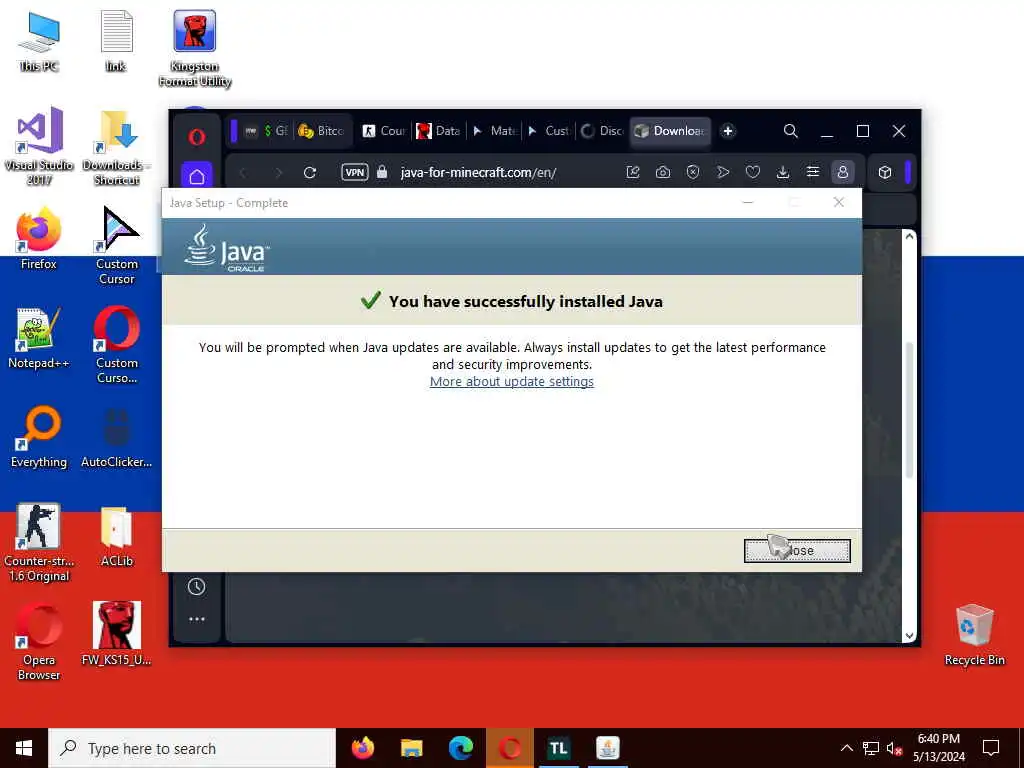
Task: Click the Java installer taskbar icon
Action: pos(607,748)
